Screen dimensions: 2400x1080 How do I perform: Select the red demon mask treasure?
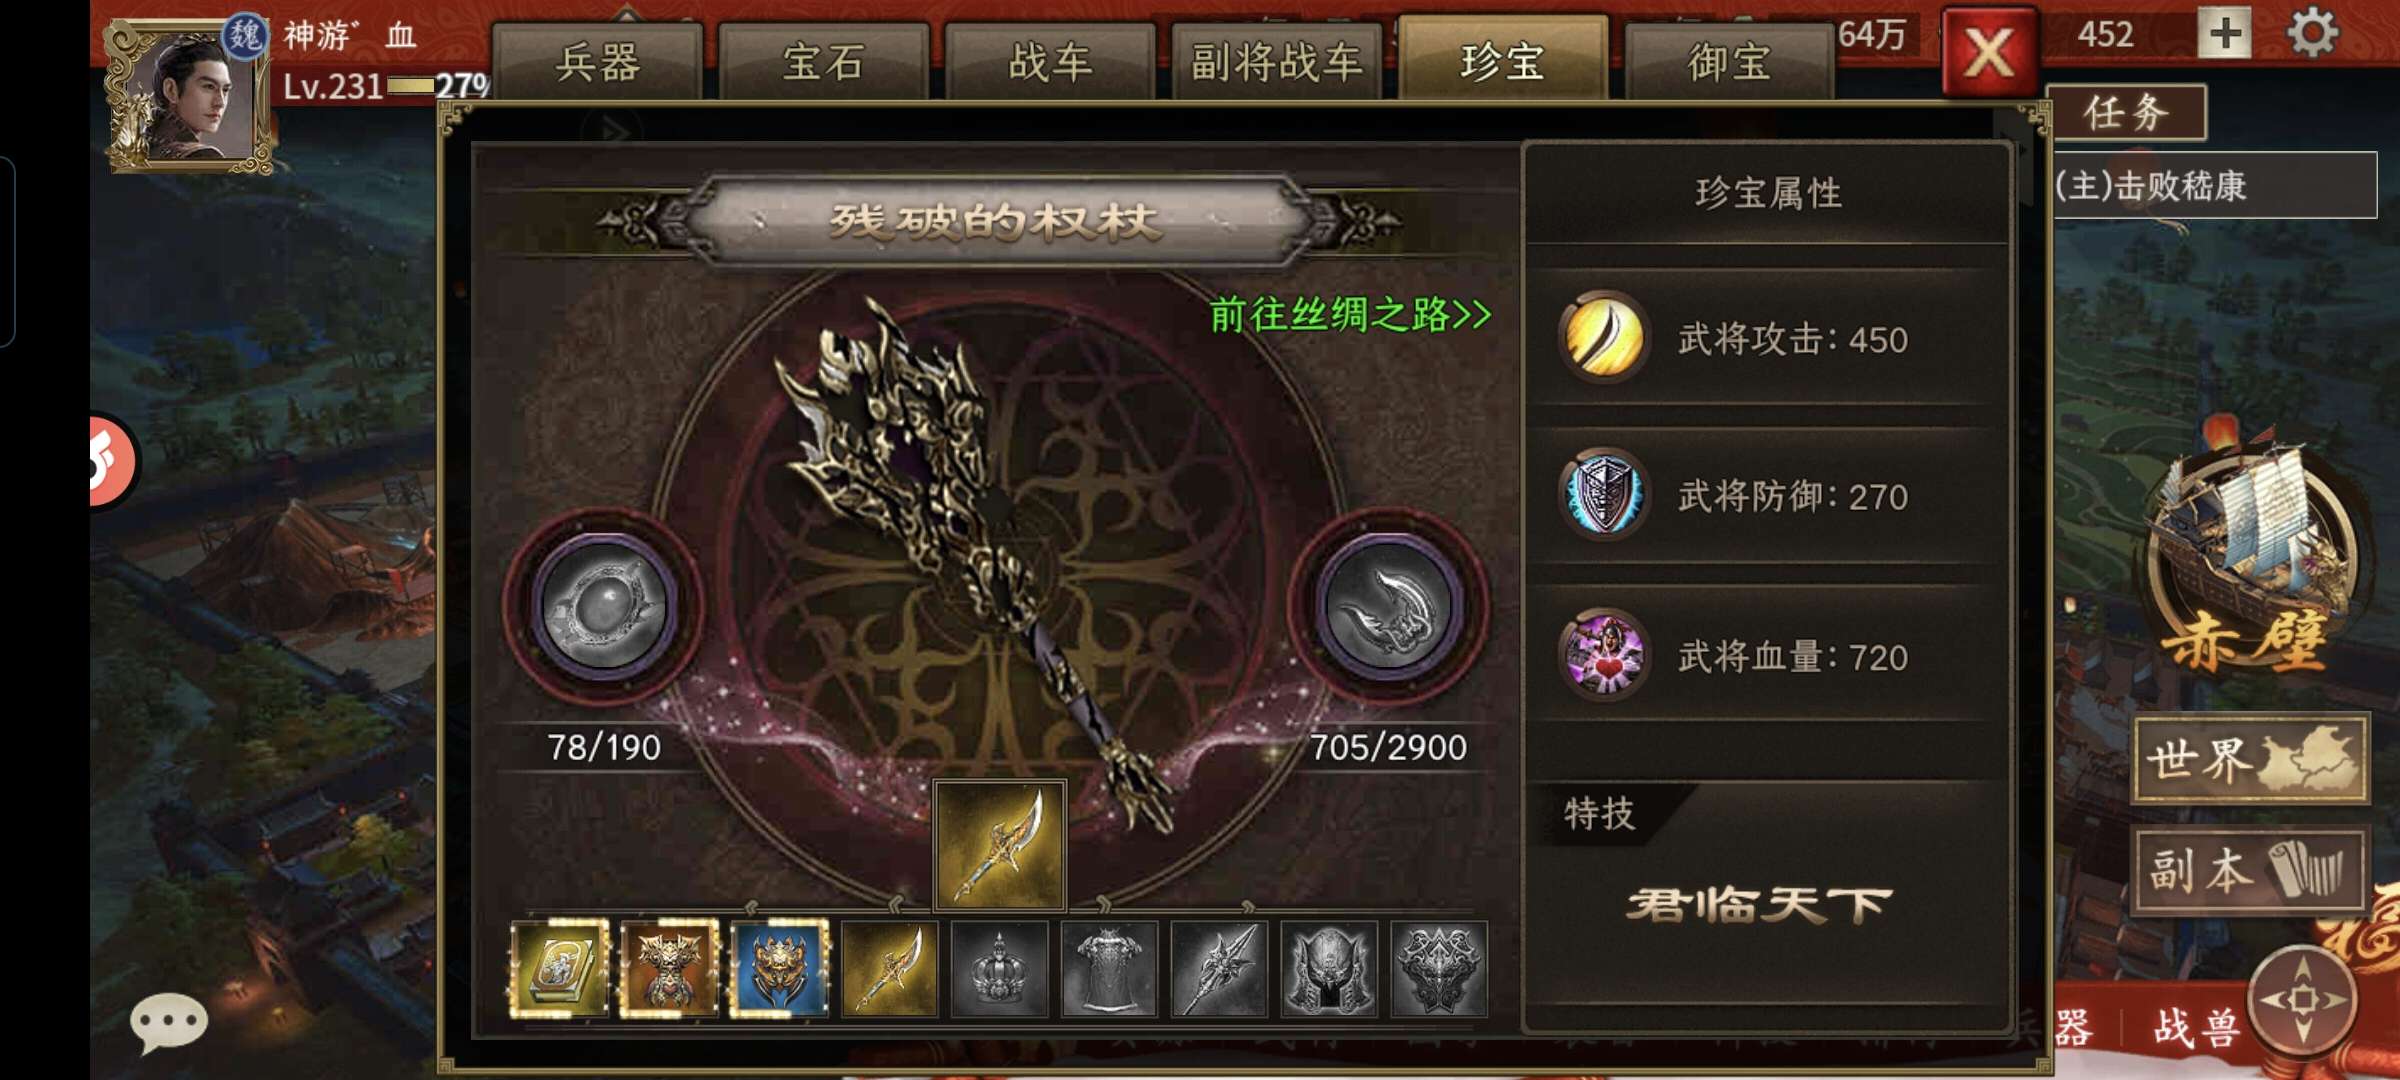point(669,968)
